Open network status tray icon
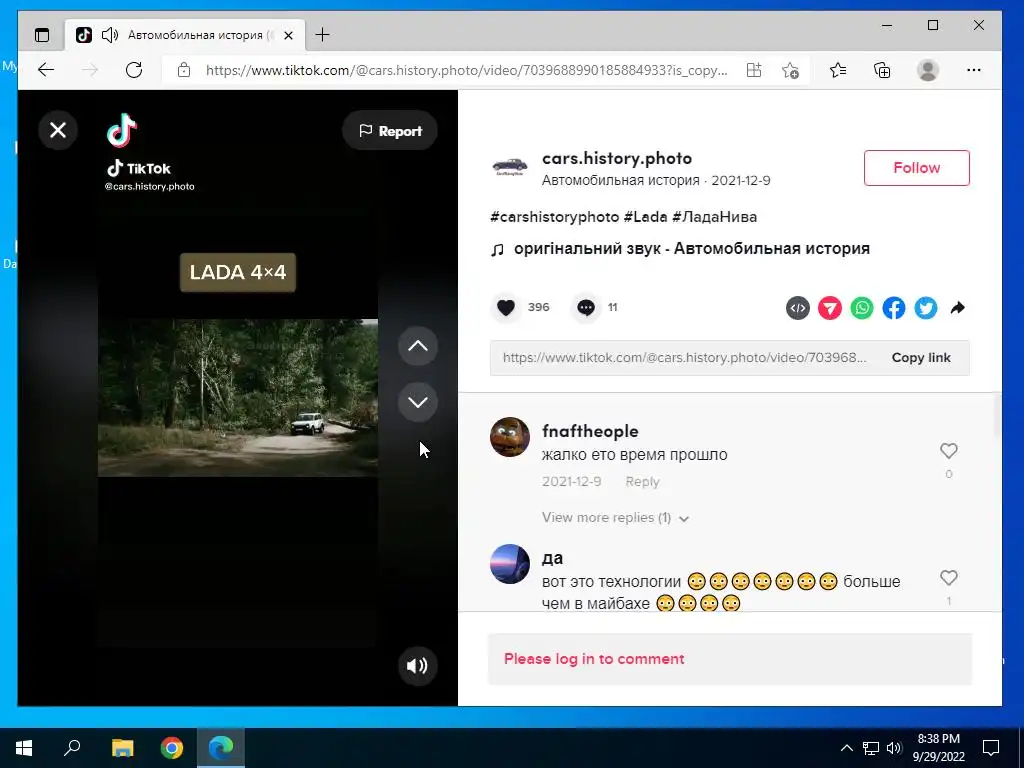The width and height of the screenshot is (1024, 768). click(871, 748)
